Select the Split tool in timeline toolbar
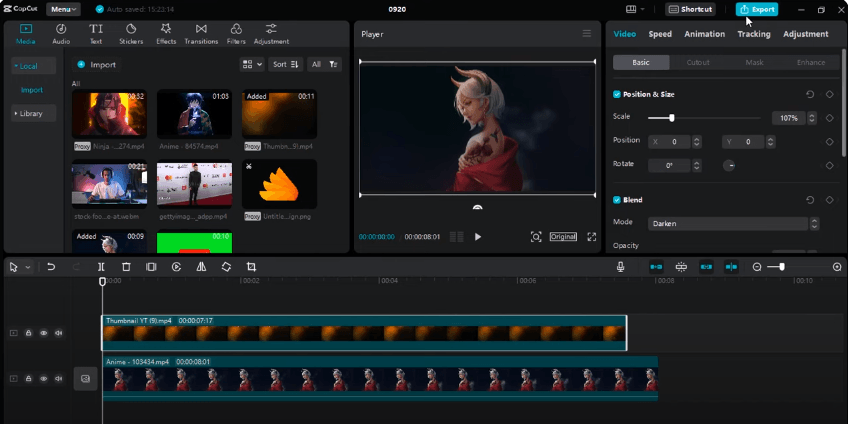848x424 pixels. [x=101, y=267]
